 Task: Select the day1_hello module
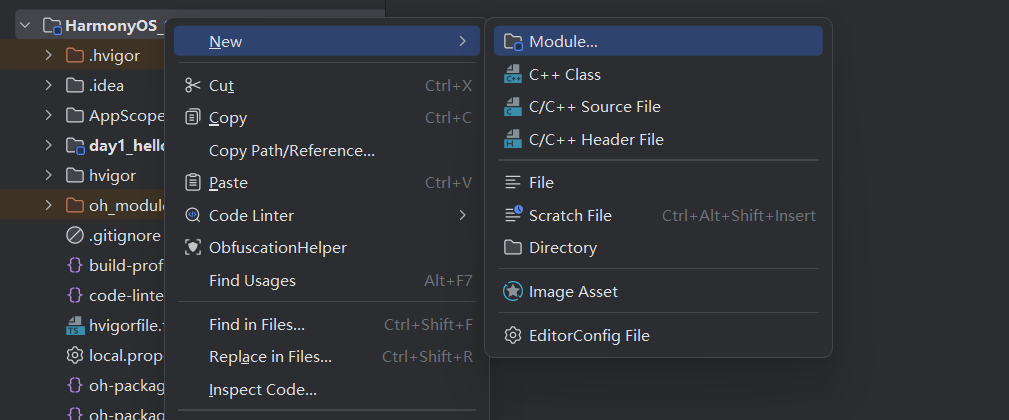pos(82,145)
